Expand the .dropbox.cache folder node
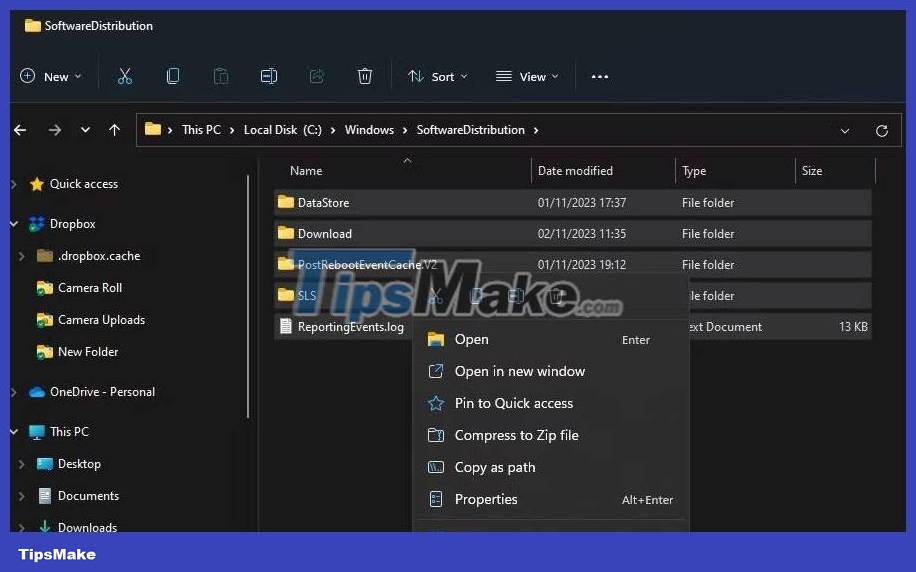This screenshot has height=572, width=916. [22, 256]
